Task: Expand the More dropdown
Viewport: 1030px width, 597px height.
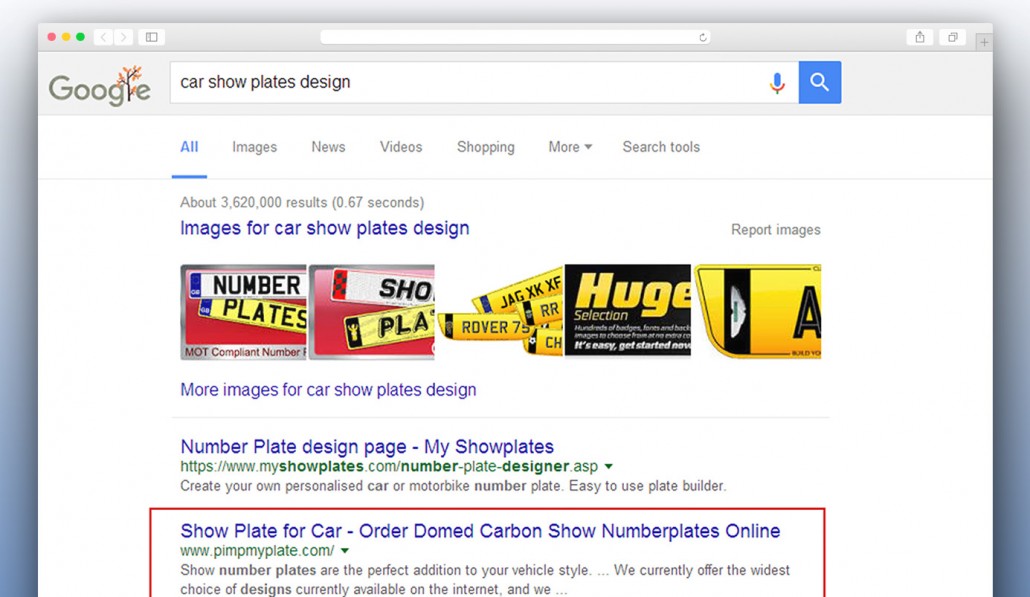Action: click(x=570, y=147)
